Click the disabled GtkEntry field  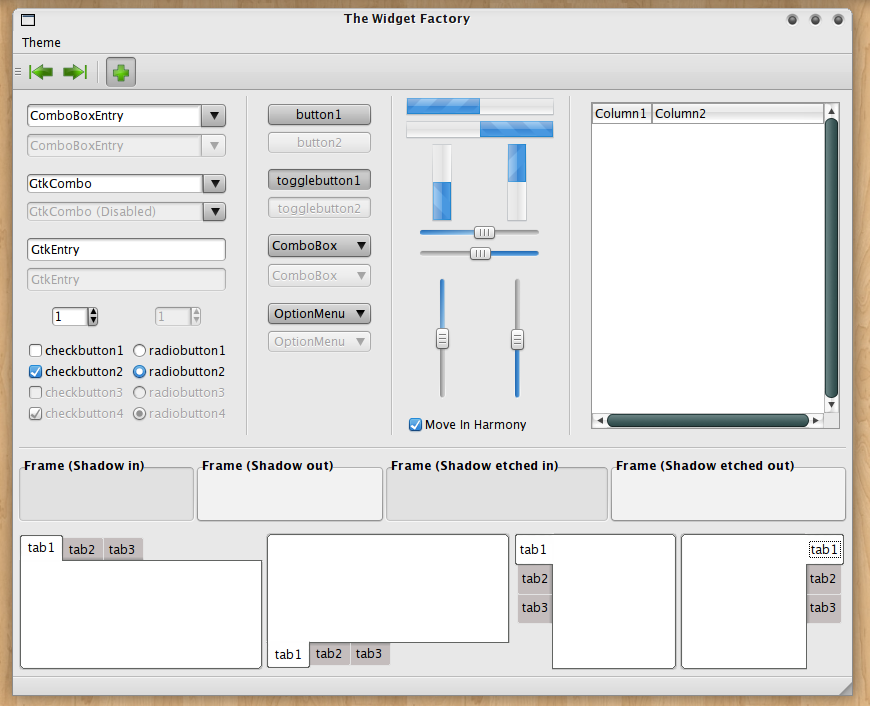[127, 280]
